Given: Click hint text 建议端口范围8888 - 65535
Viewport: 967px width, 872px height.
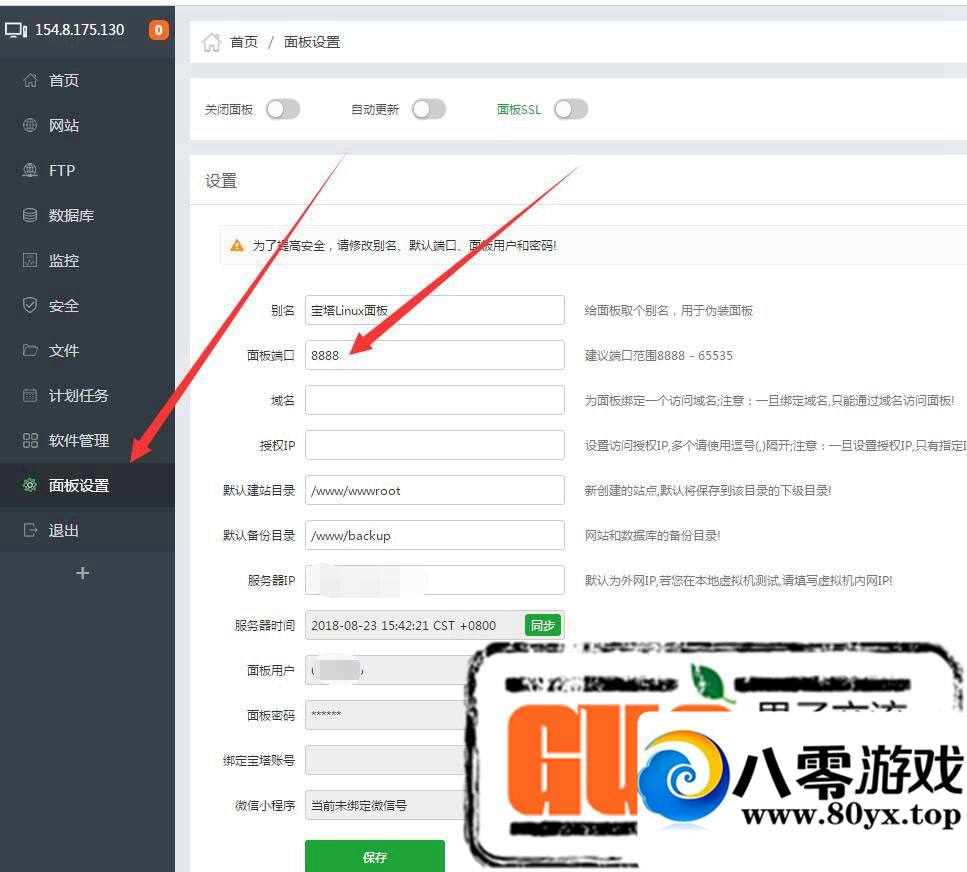Looking at the screenshot, I should (x=659, y=356).
